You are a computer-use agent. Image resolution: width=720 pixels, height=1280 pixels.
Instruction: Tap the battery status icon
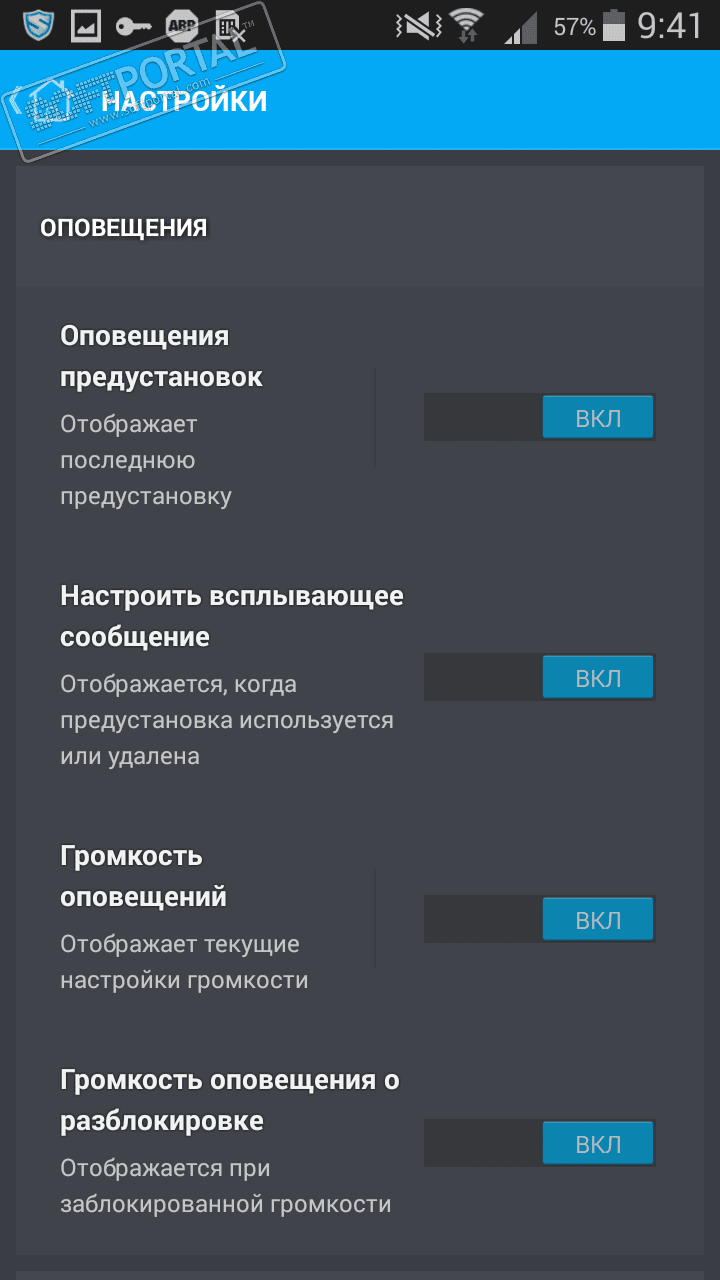[614, 25]
